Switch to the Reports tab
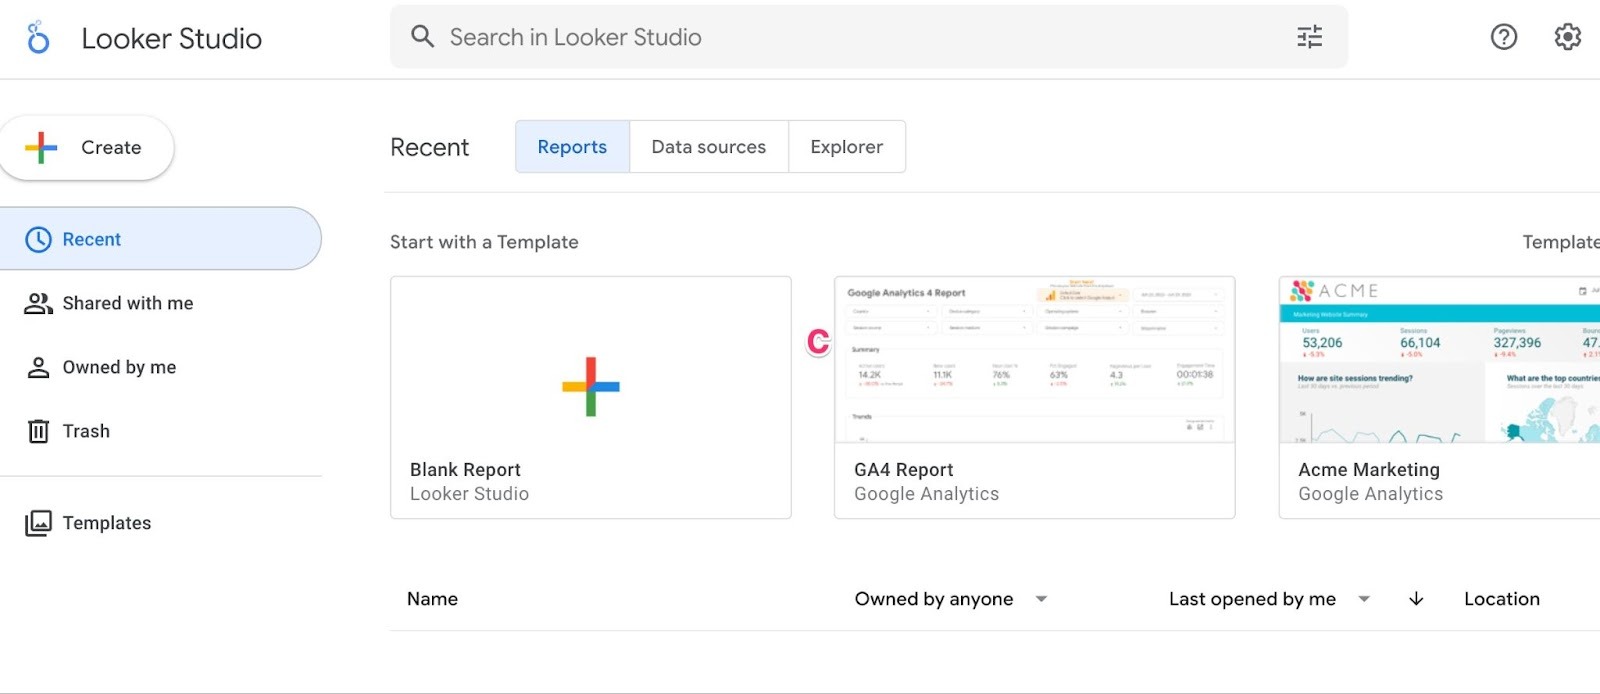Viewport: 1600px width, 694px height. click(572, 147)
